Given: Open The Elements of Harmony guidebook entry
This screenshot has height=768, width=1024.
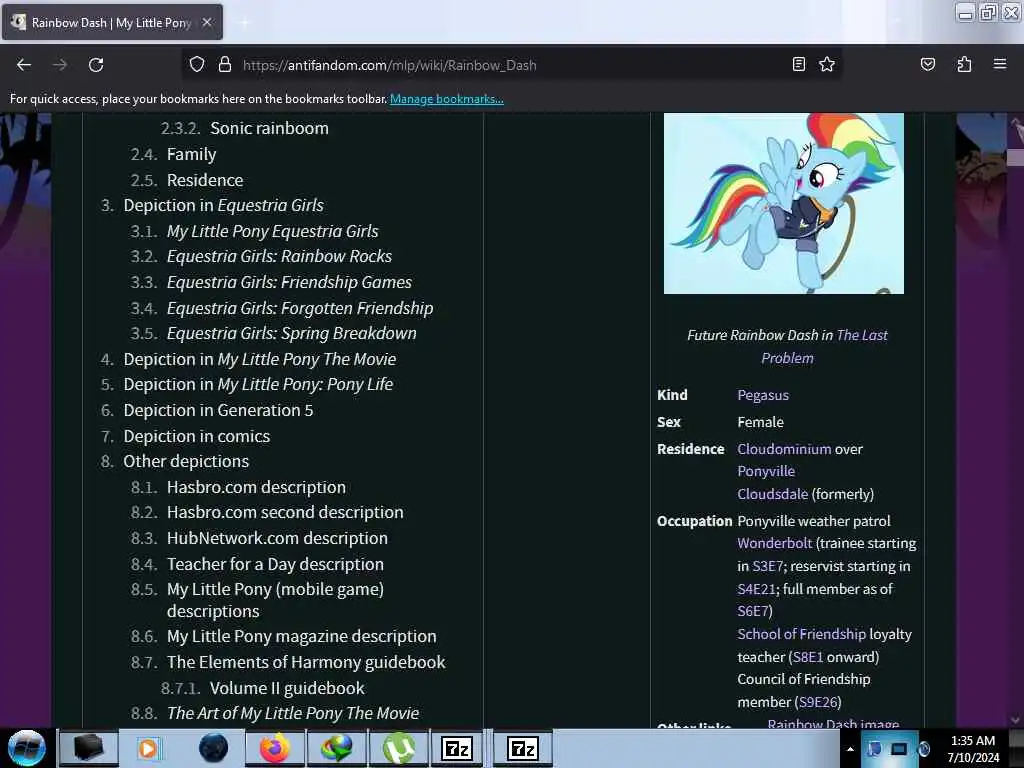Looking at the screenshot, I should tap(306, 662).
